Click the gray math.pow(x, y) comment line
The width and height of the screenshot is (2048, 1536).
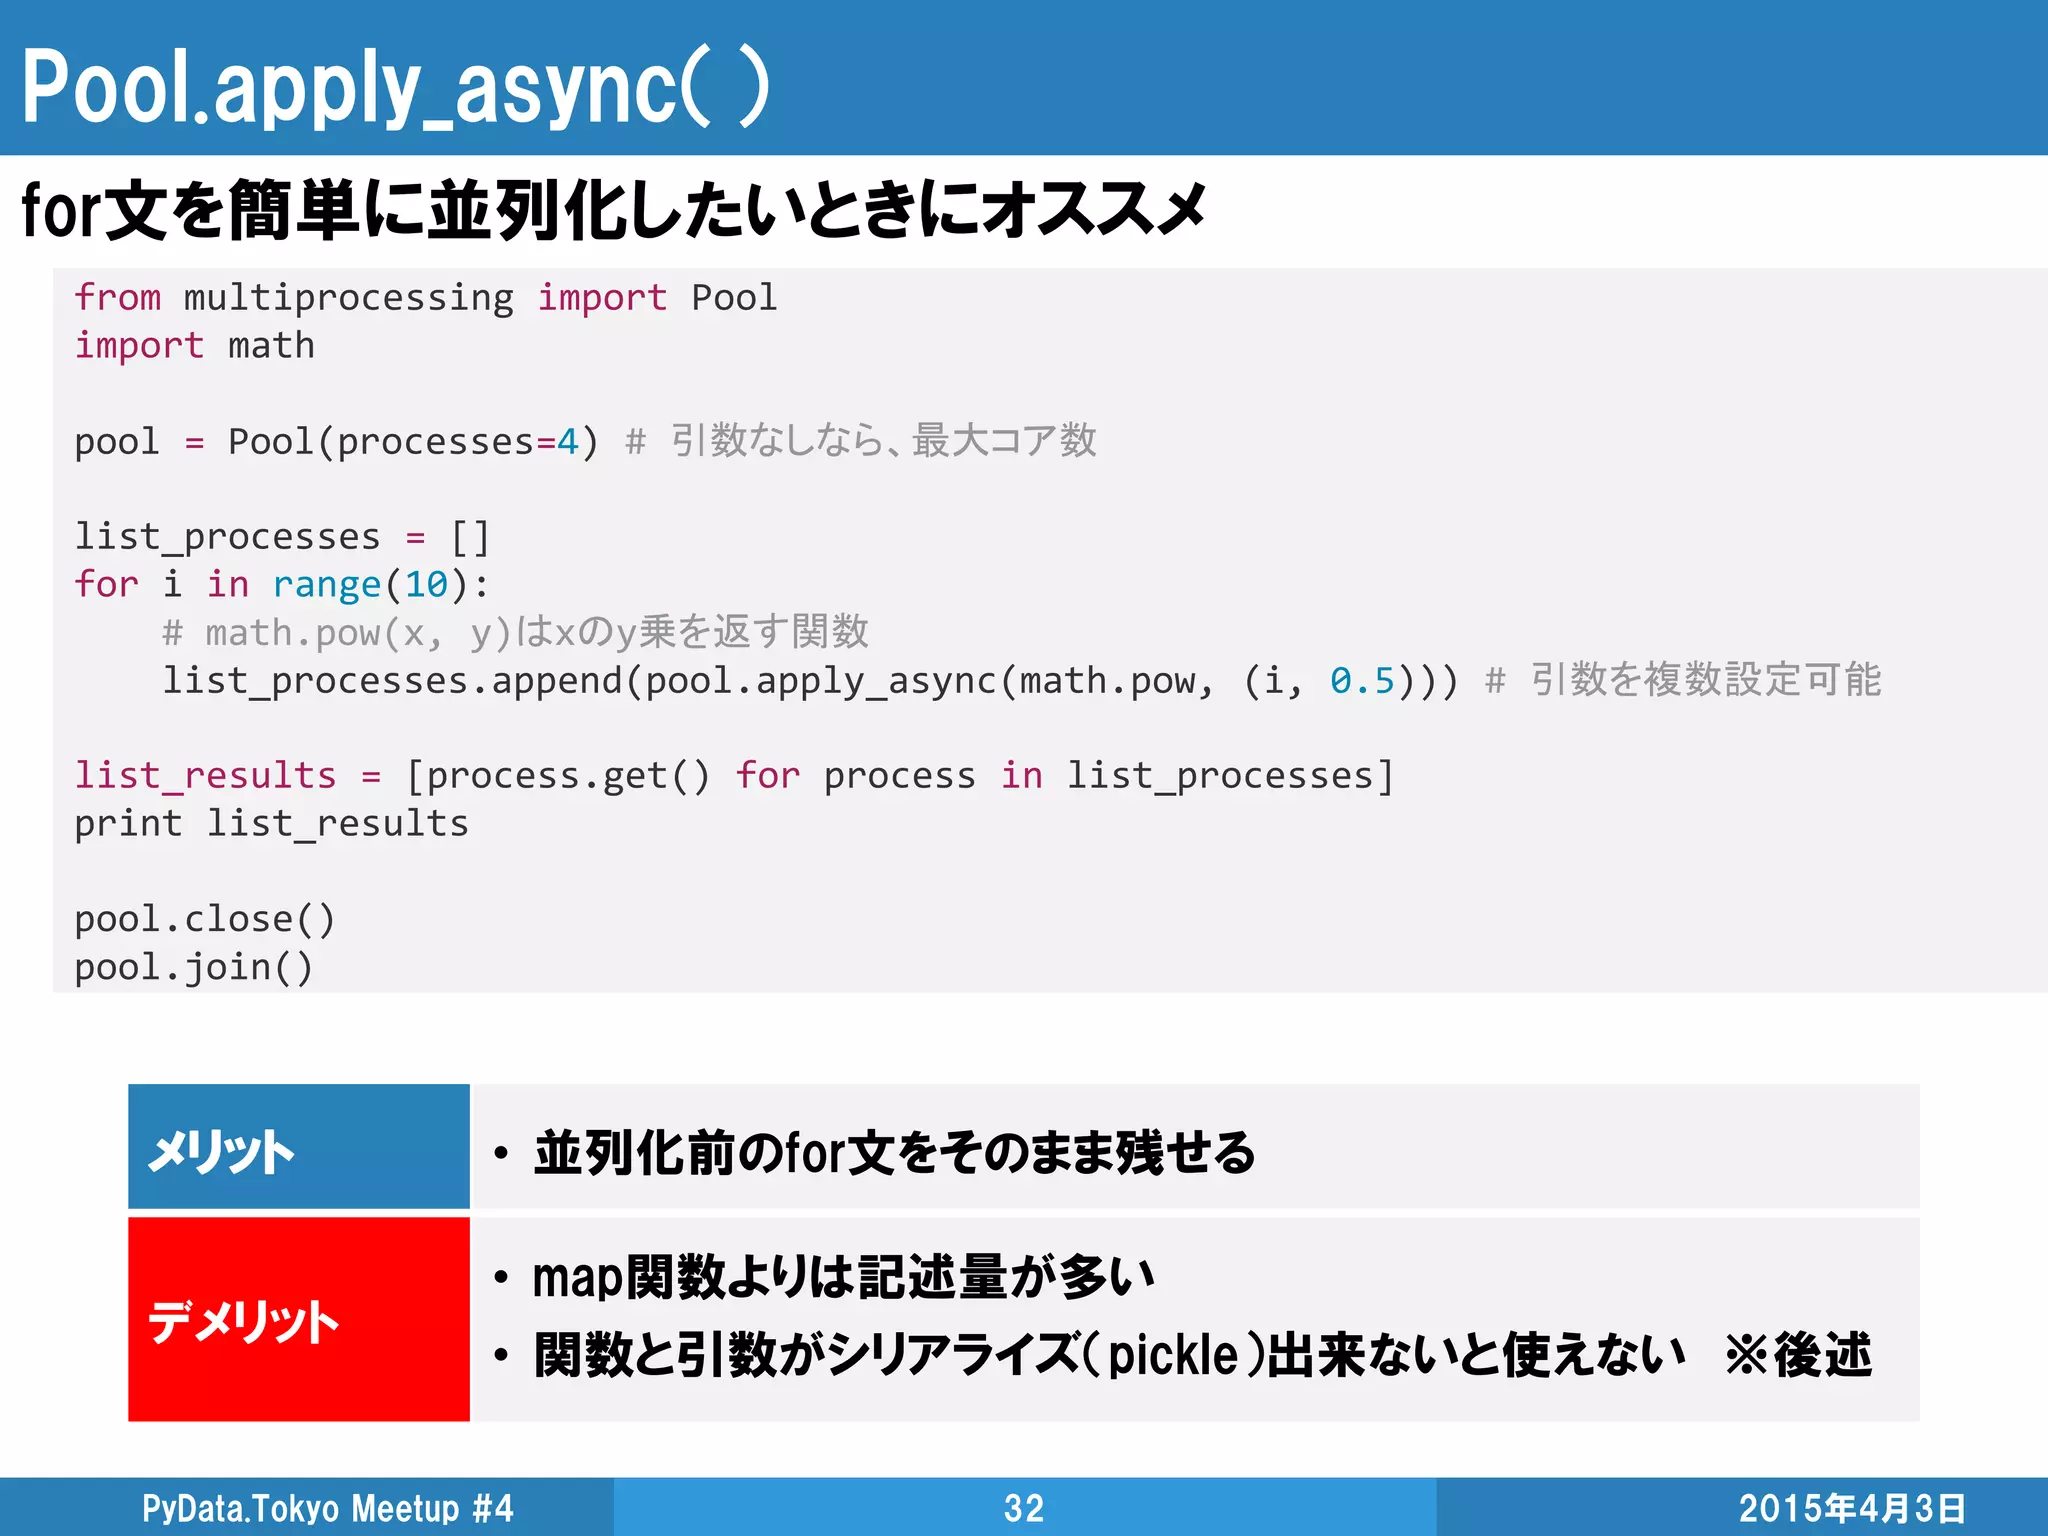tap(515, 632)
